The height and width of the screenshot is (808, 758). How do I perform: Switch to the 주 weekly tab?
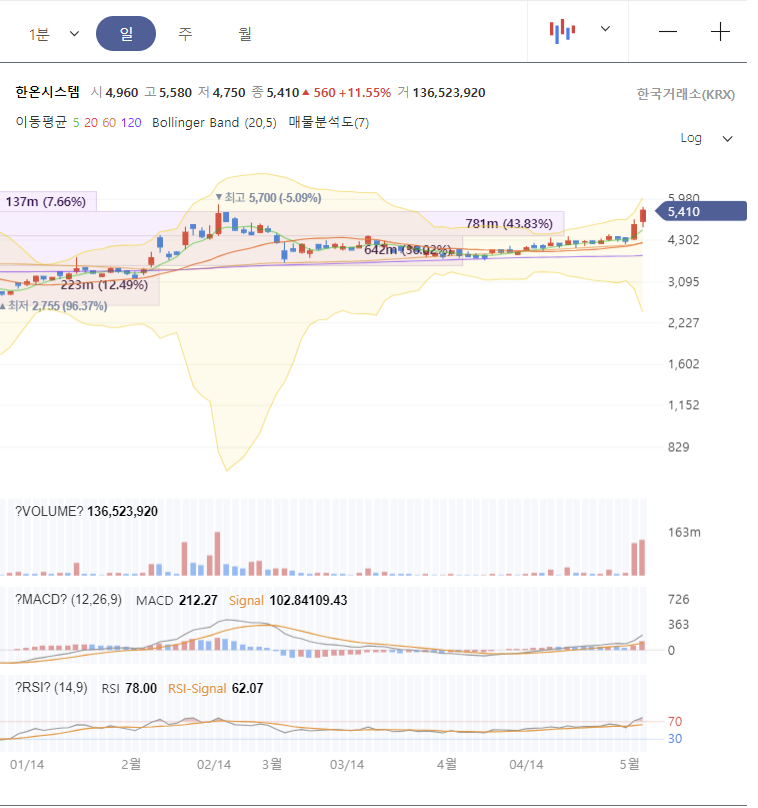(x=185, y=34)
